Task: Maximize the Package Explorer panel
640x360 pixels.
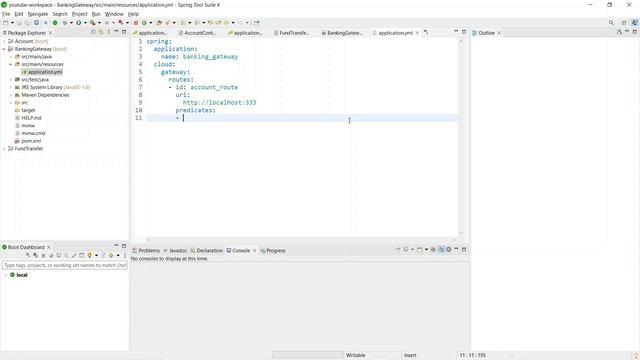Action: coord(124,32)
